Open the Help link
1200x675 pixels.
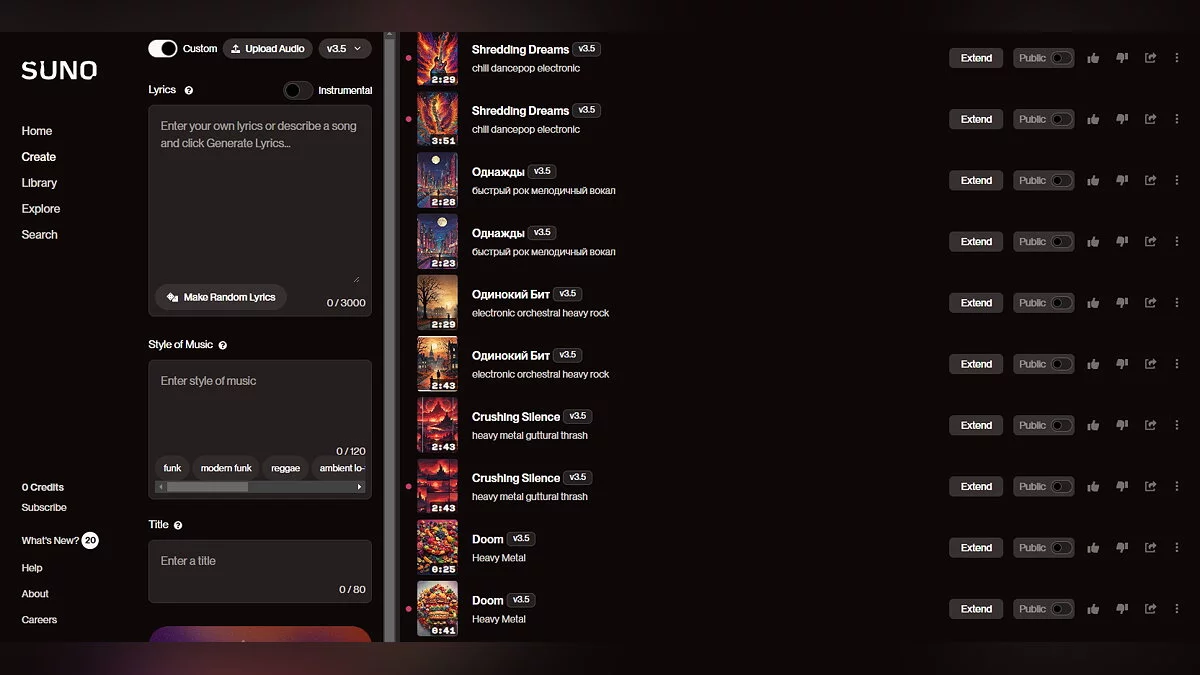[x=32, y=568]
